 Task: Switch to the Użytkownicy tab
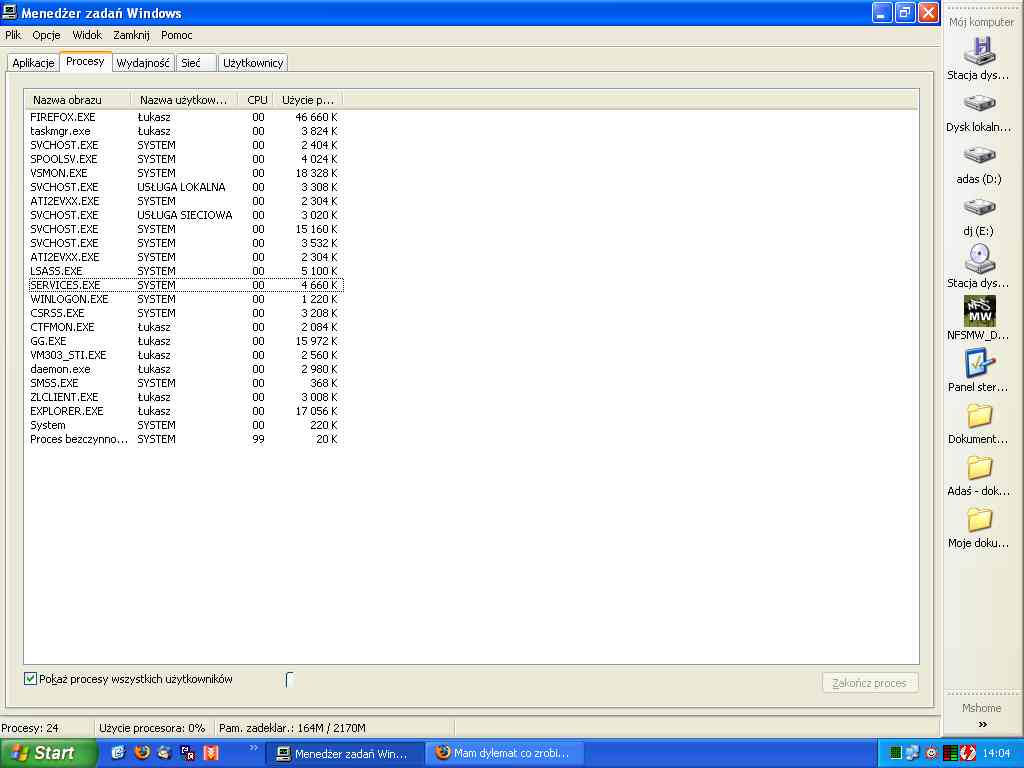[253, 63]
